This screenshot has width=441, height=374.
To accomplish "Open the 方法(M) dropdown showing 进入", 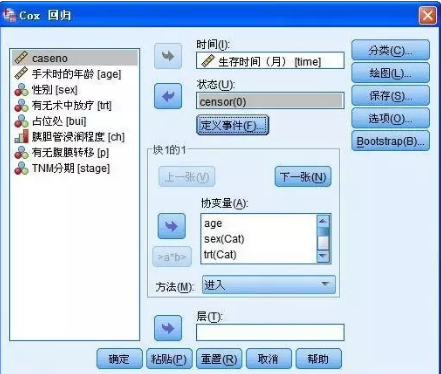I will [x=269, y=284].
